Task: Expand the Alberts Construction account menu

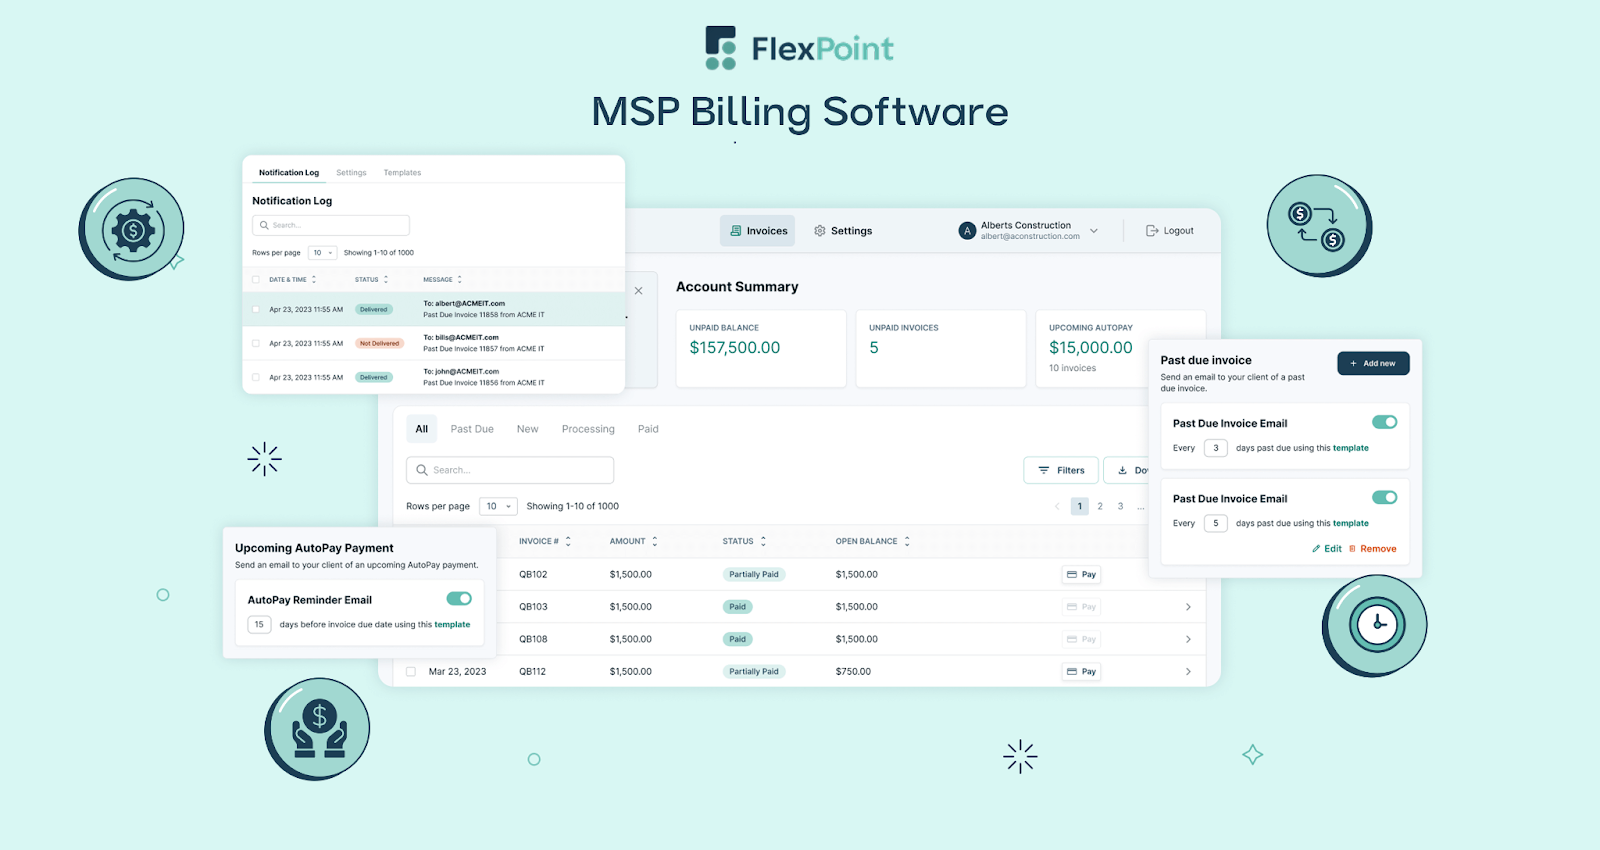Action: [1094, 231]
